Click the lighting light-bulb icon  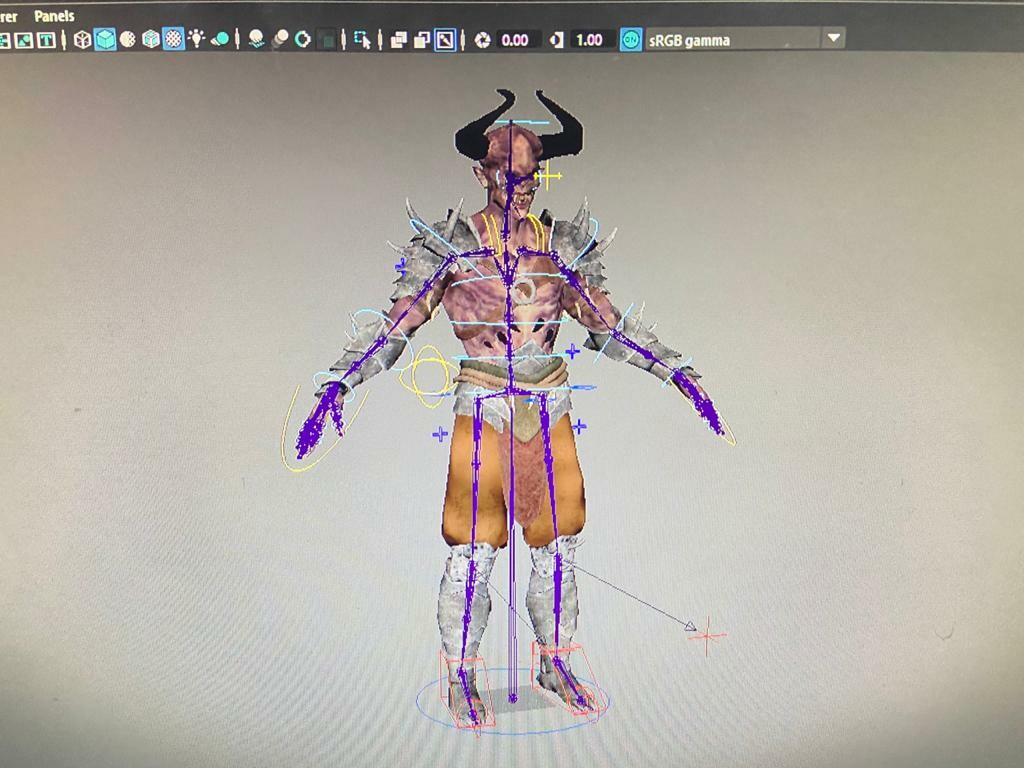198,40
